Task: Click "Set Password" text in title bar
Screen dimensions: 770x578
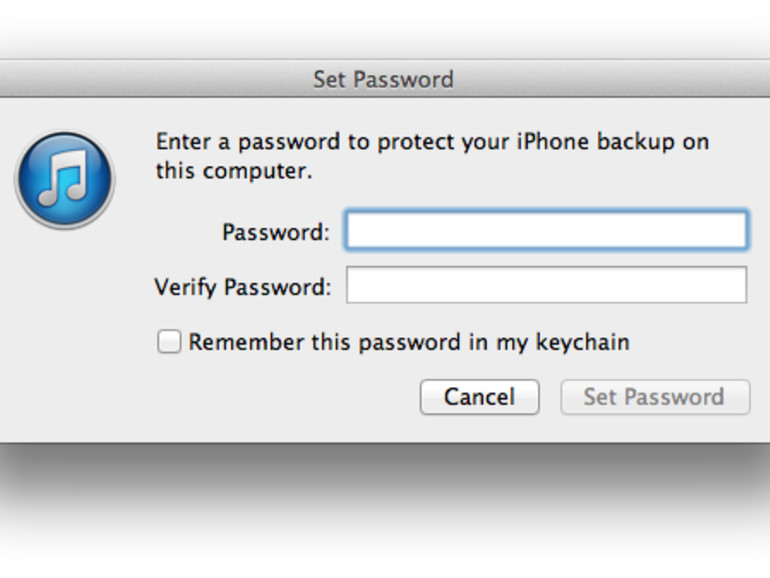Action: pyautogui.click(x=383, y=79)
